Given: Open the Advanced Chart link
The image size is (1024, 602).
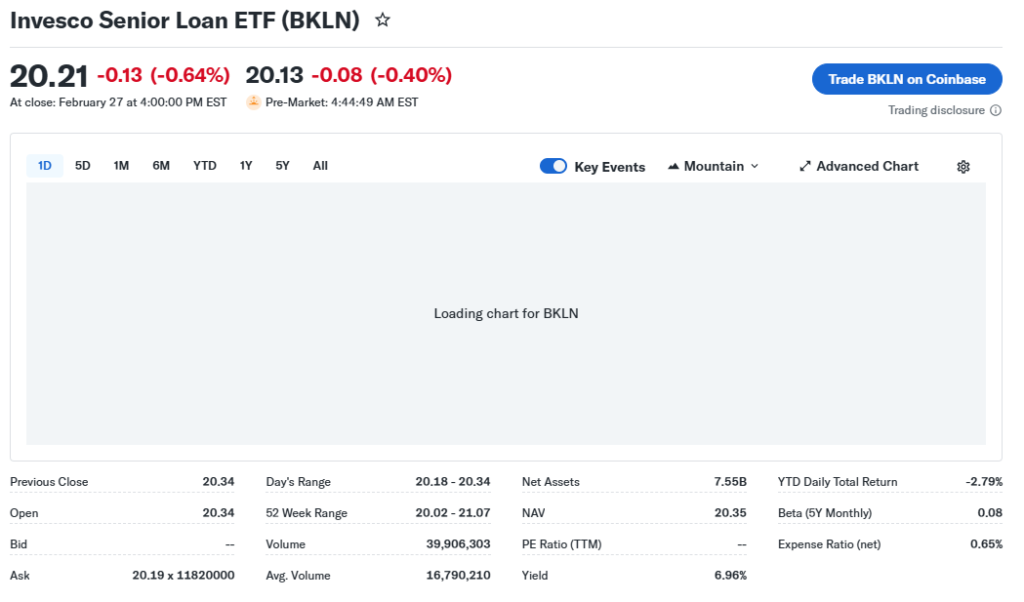Looking at the screenshot, I should click(x=867, y=167).
